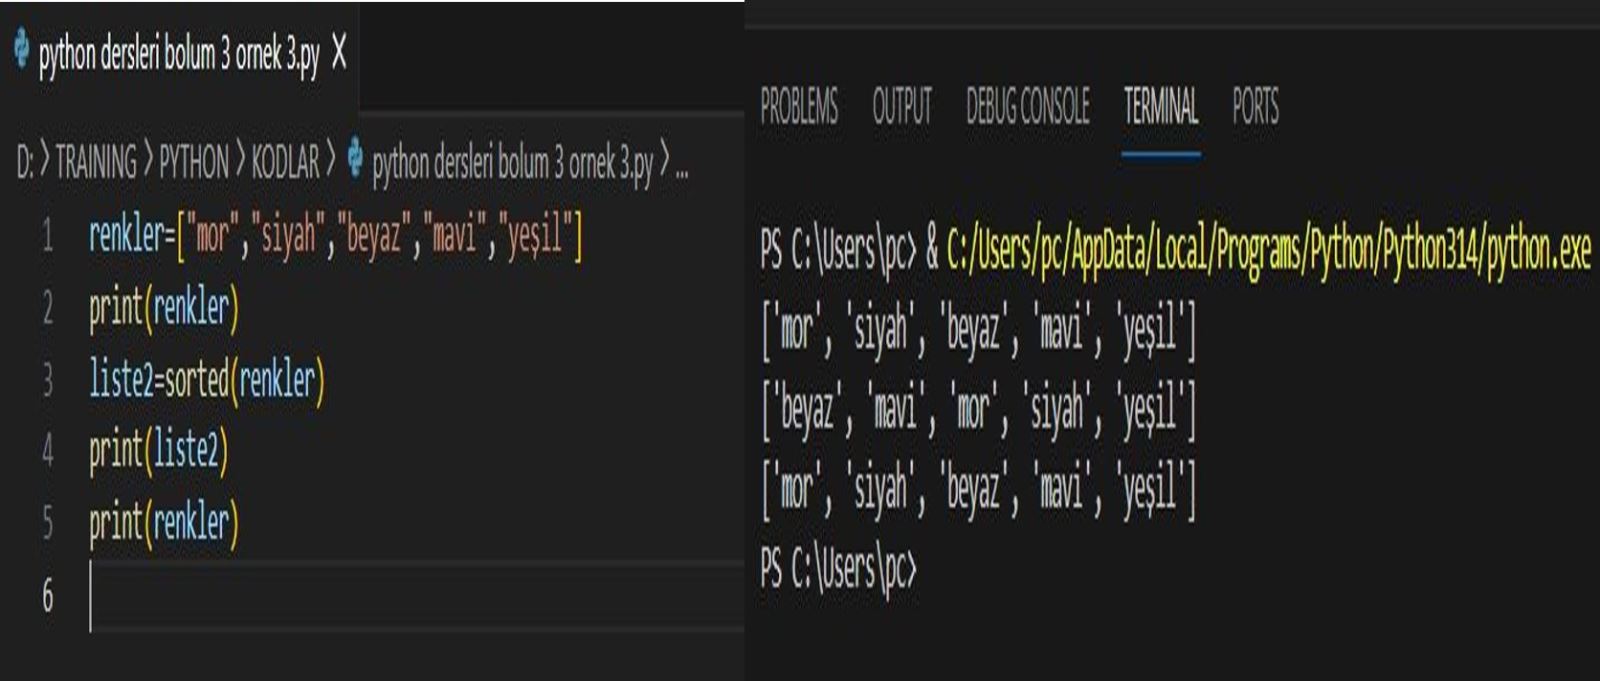
Task: Click the Python file icon in the editor tab
Action: [21, 50]
